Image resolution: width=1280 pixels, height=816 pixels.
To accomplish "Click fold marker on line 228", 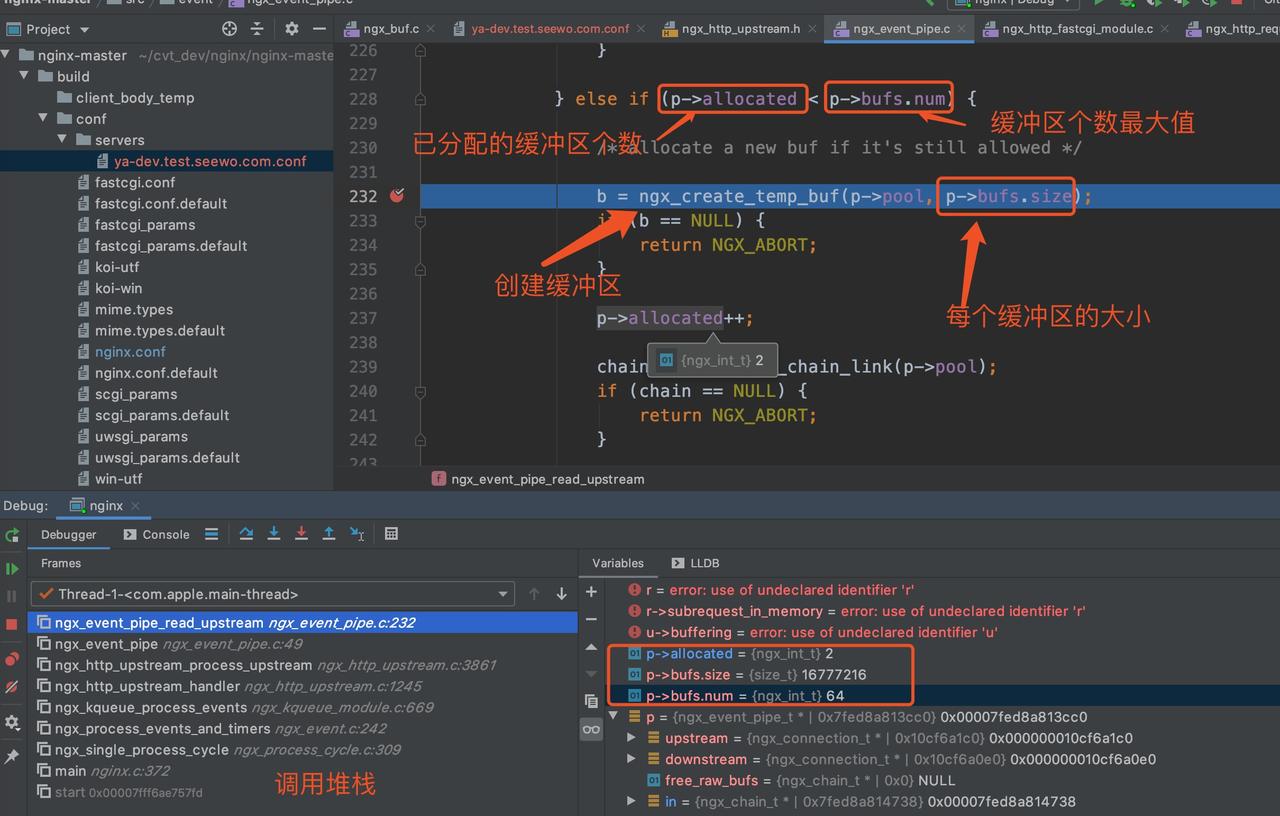I will point(420,99).
